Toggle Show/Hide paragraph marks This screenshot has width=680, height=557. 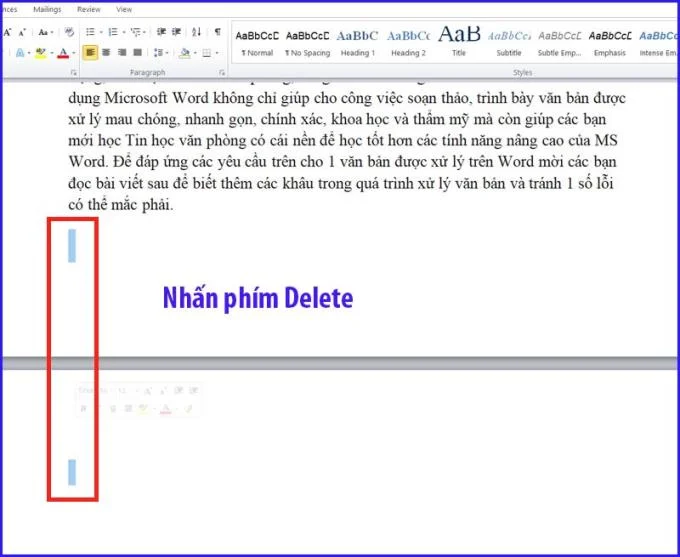pyautogui.click(x=218, y=32)
